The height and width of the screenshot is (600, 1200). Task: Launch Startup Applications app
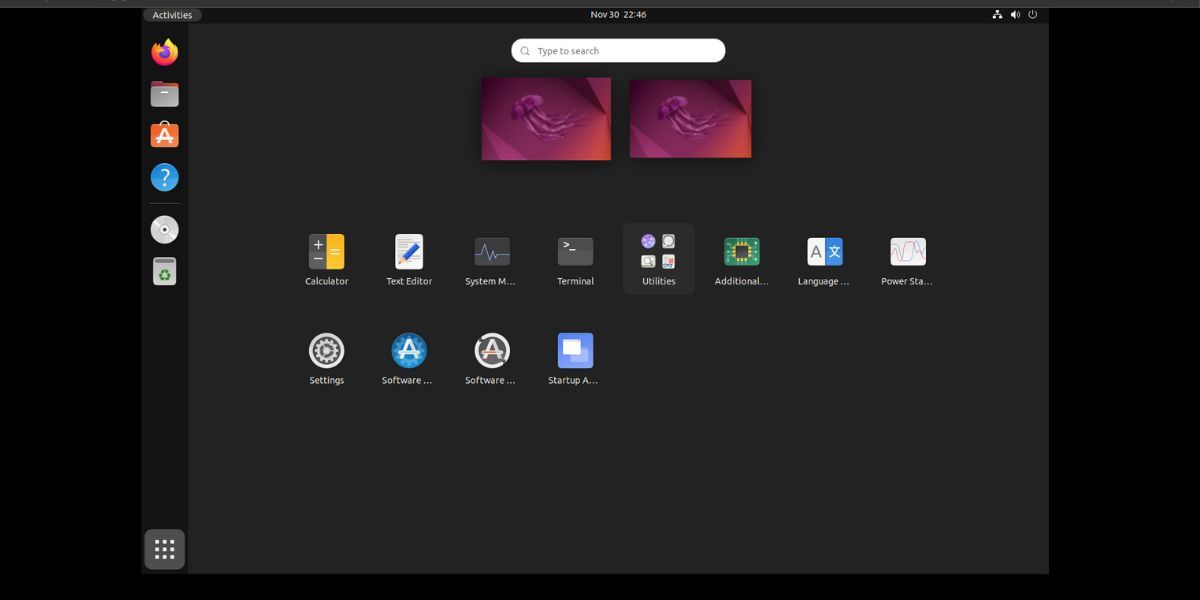point(575,351)
